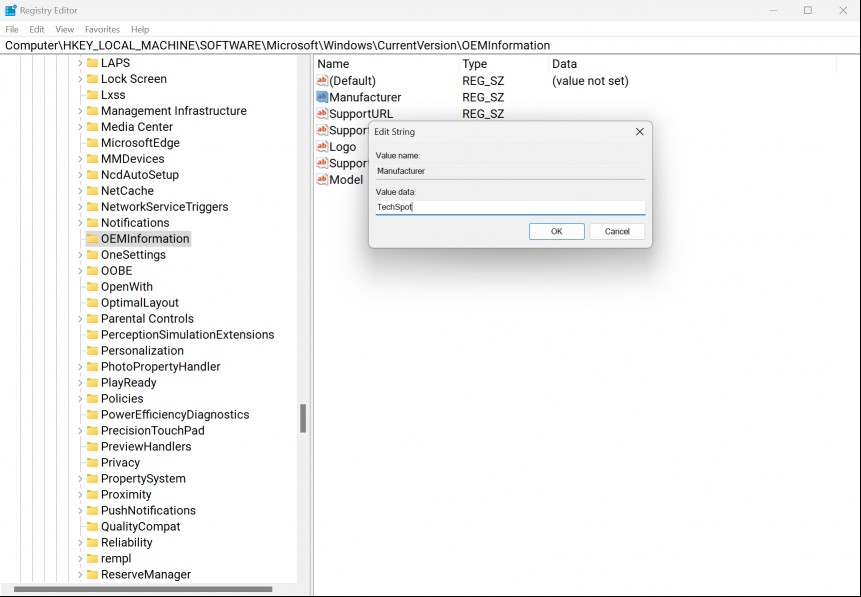Click the rempl folder icon
Screen dimensions: 861x597
click(92, 558)
